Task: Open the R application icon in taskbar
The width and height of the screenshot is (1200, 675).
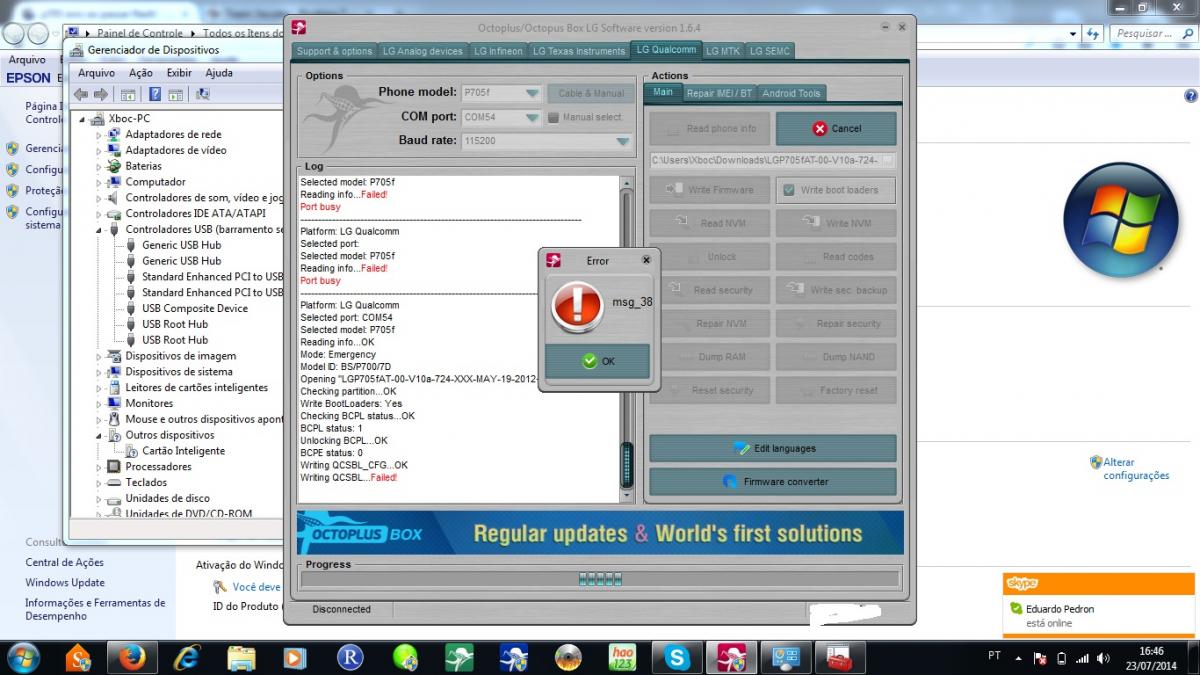Action: (349, 656)
